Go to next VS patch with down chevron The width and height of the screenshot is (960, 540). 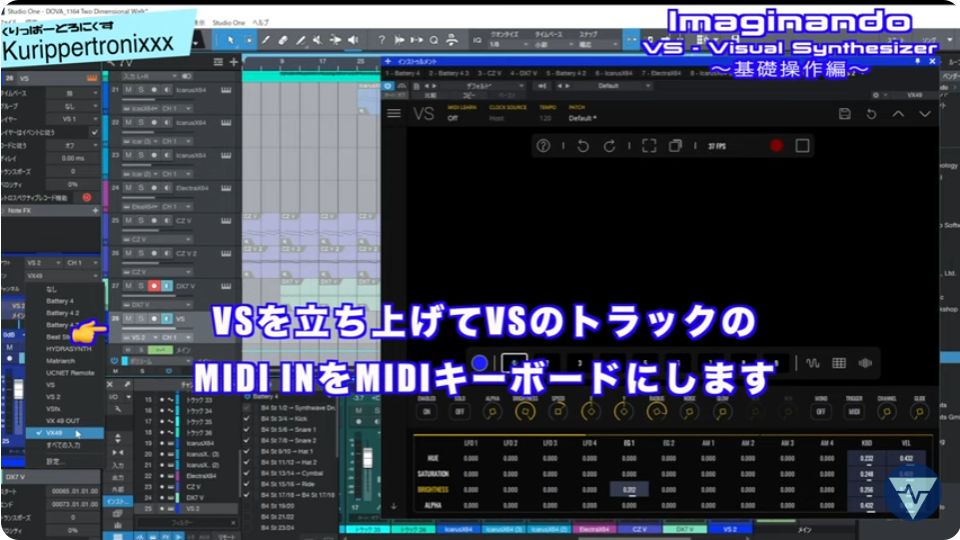tap(925, 113)
